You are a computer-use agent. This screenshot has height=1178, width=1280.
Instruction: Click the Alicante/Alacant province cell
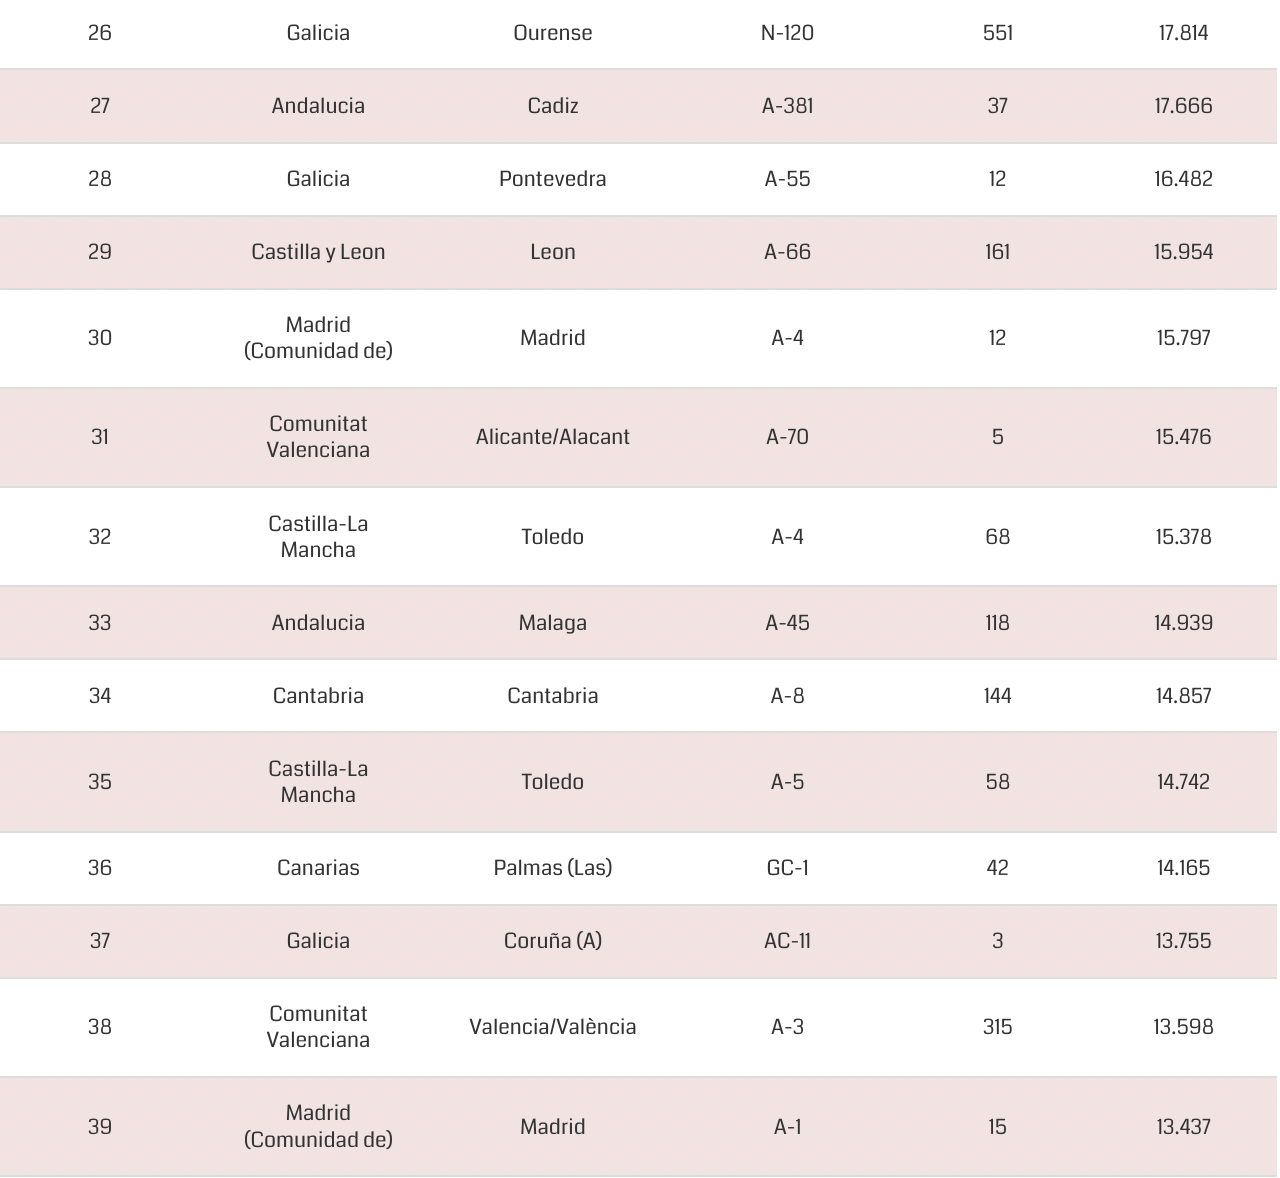pos(552,437)
